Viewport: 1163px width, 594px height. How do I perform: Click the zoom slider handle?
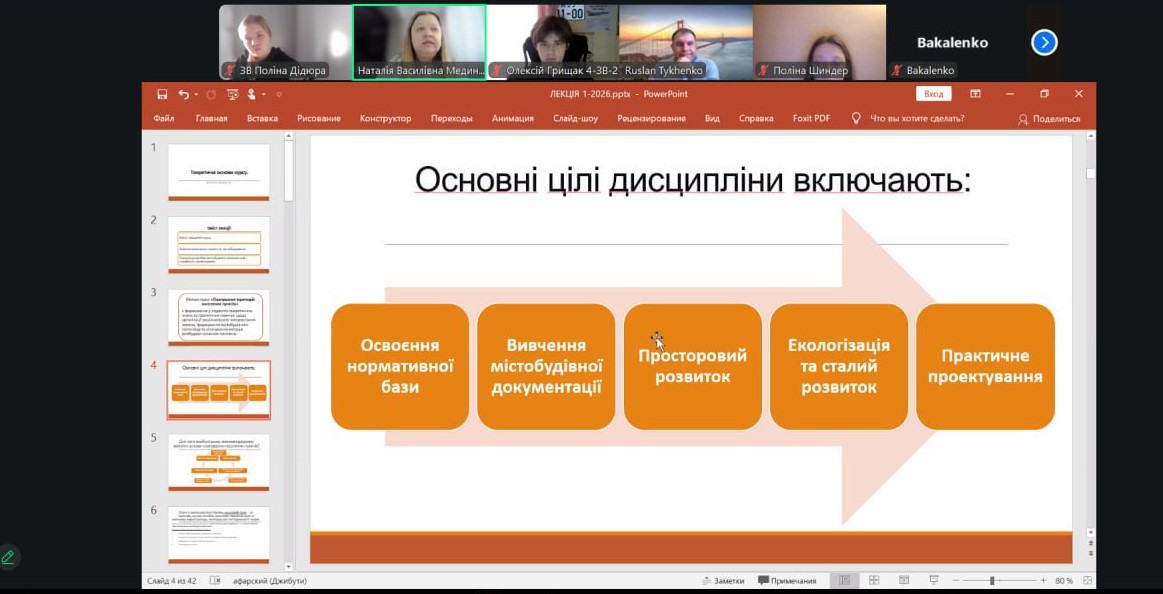pos(992,581)
